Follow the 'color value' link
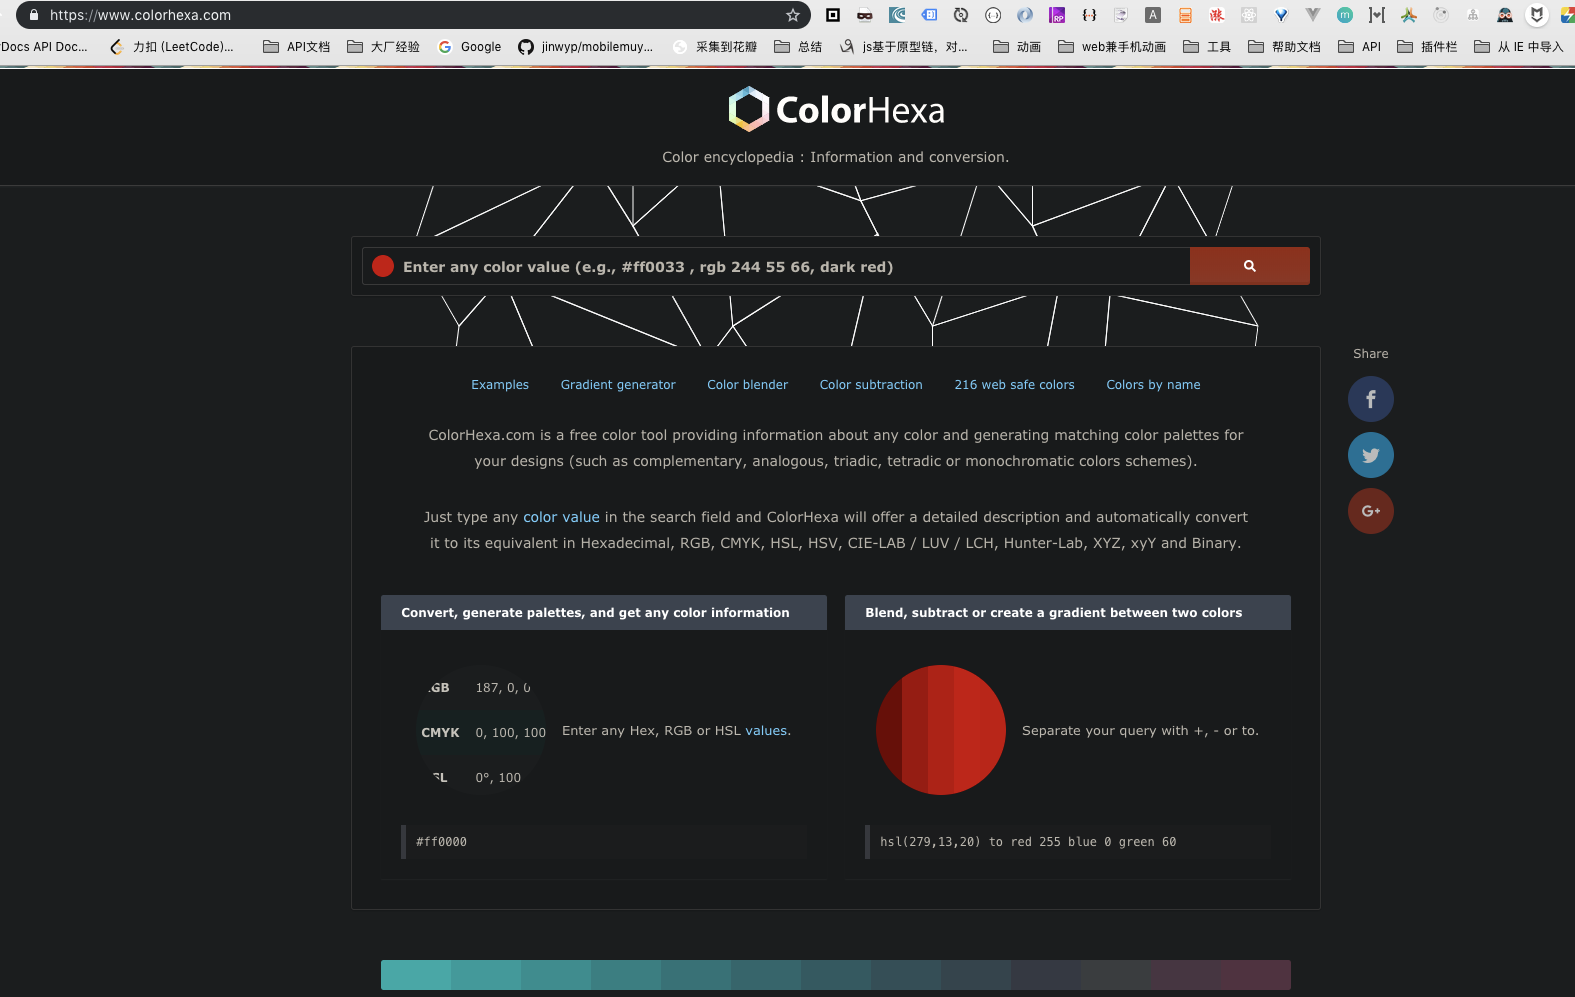This screenshot has height=997, width=1575. tap(561, 517)
